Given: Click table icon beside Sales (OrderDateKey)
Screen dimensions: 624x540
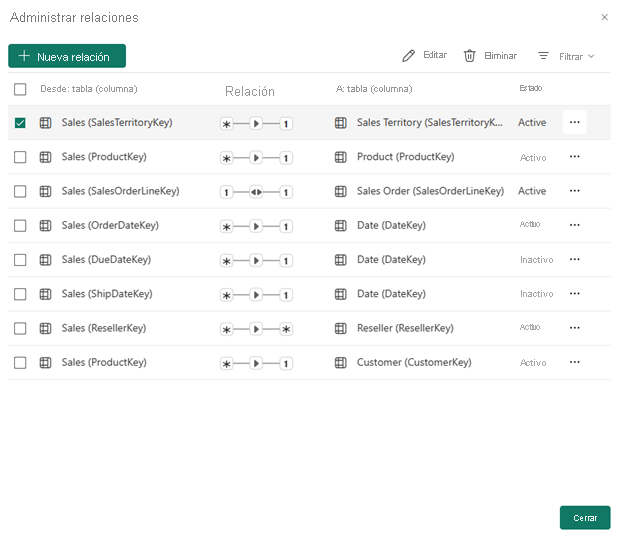Looking at the screenshot, I should point(45,226).
